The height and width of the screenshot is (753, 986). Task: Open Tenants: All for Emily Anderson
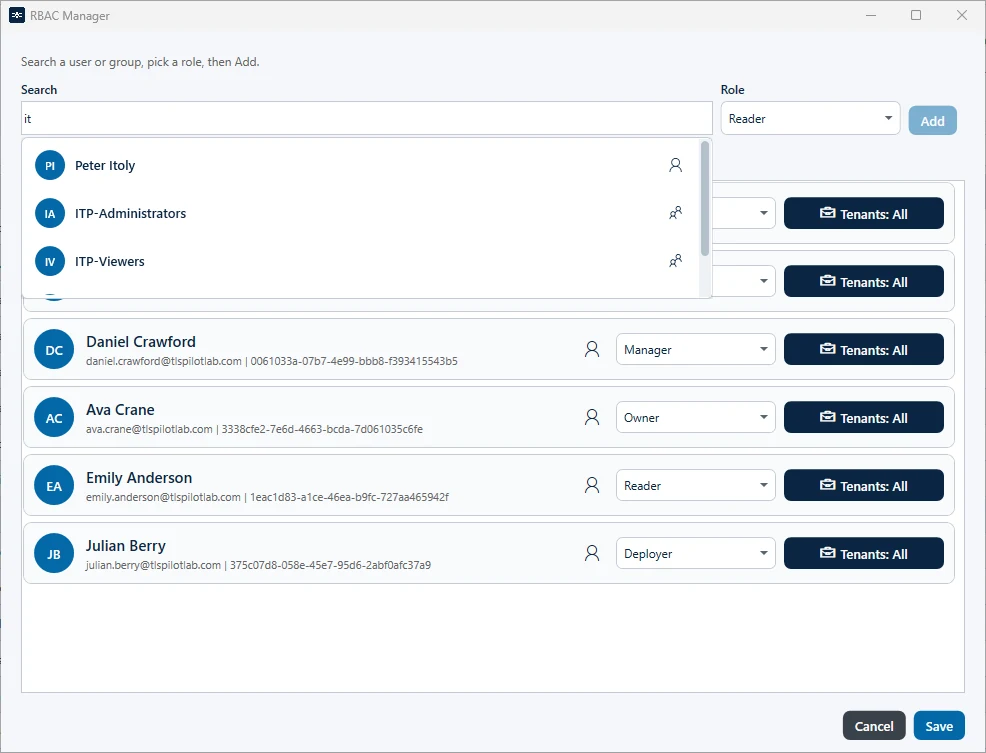point(863,485)
